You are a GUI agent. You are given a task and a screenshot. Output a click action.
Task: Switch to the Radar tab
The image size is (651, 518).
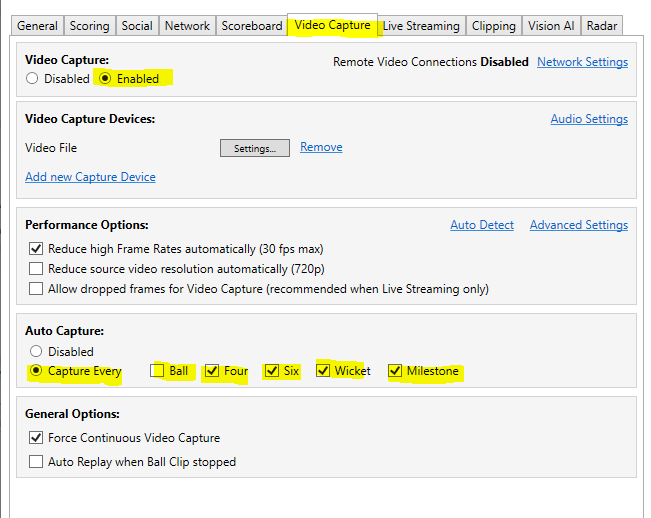(x=602, y=26)
